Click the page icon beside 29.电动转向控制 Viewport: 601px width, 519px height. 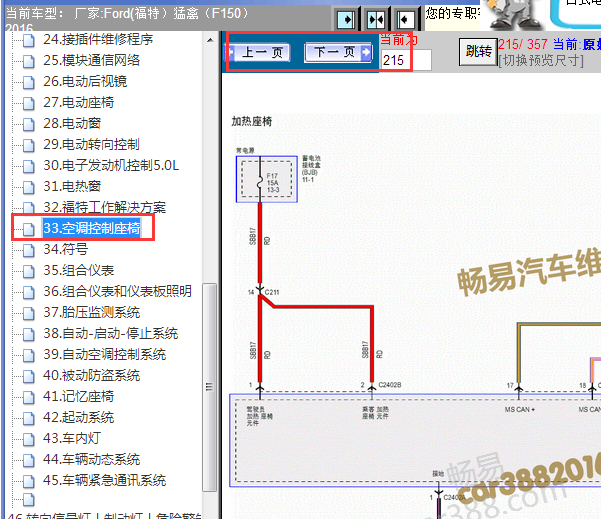(x=28, y=145)
